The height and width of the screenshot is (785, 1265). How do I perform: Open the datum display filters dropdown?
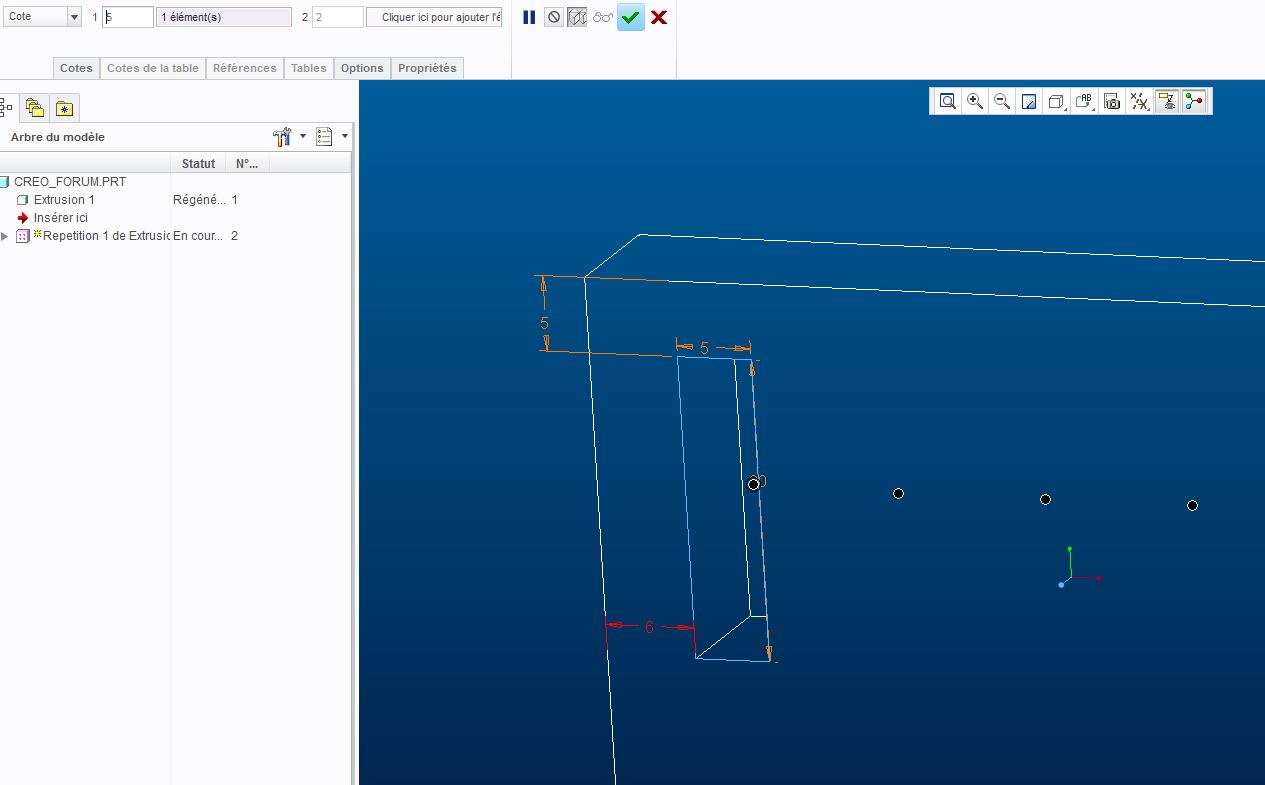1139,101
